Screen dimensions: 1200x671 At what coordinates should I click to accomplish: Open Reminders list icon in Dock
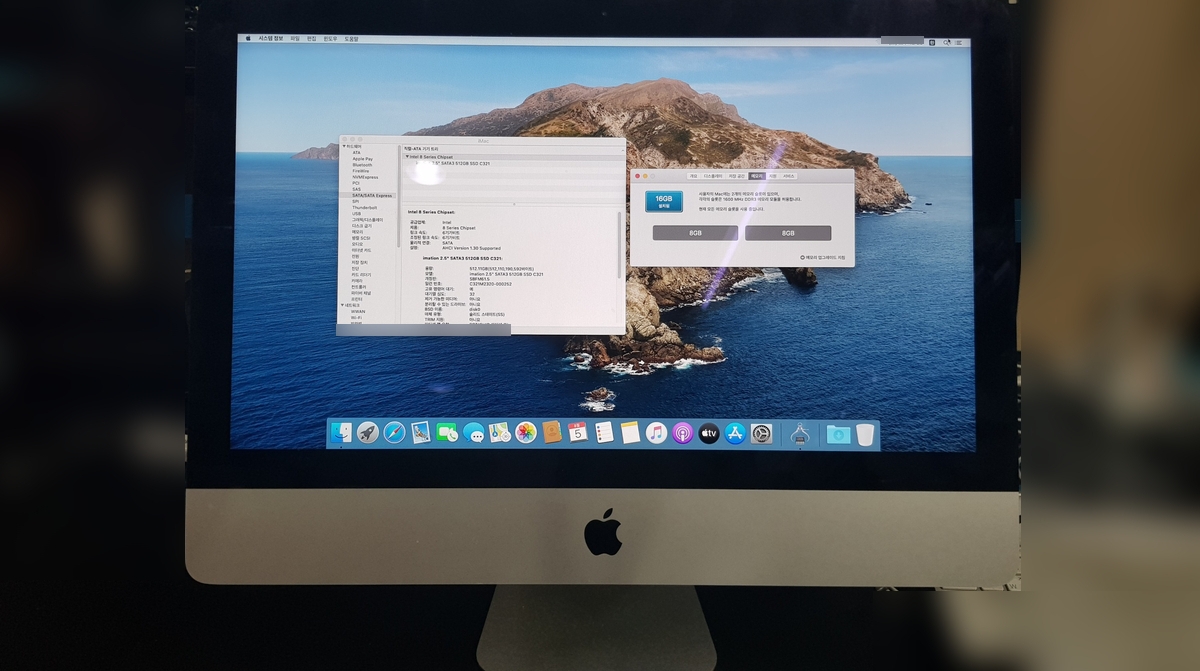click(604, 433)
